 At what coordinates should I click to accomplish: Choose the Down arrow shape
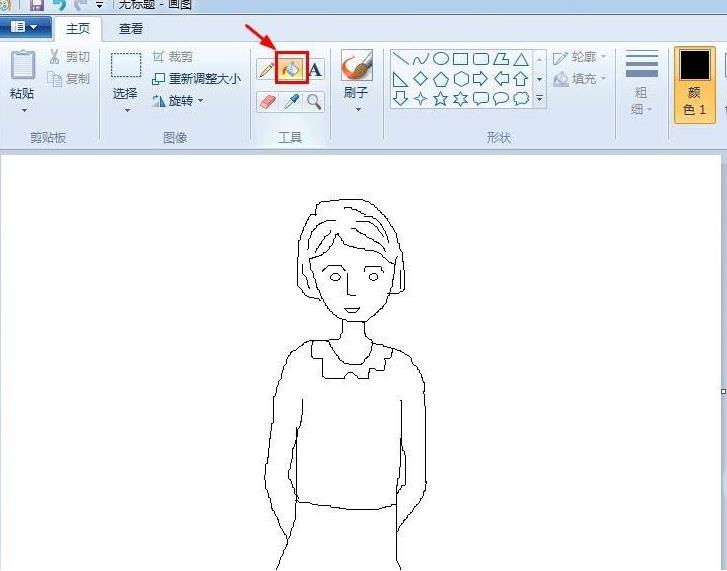tap(400, 98)
